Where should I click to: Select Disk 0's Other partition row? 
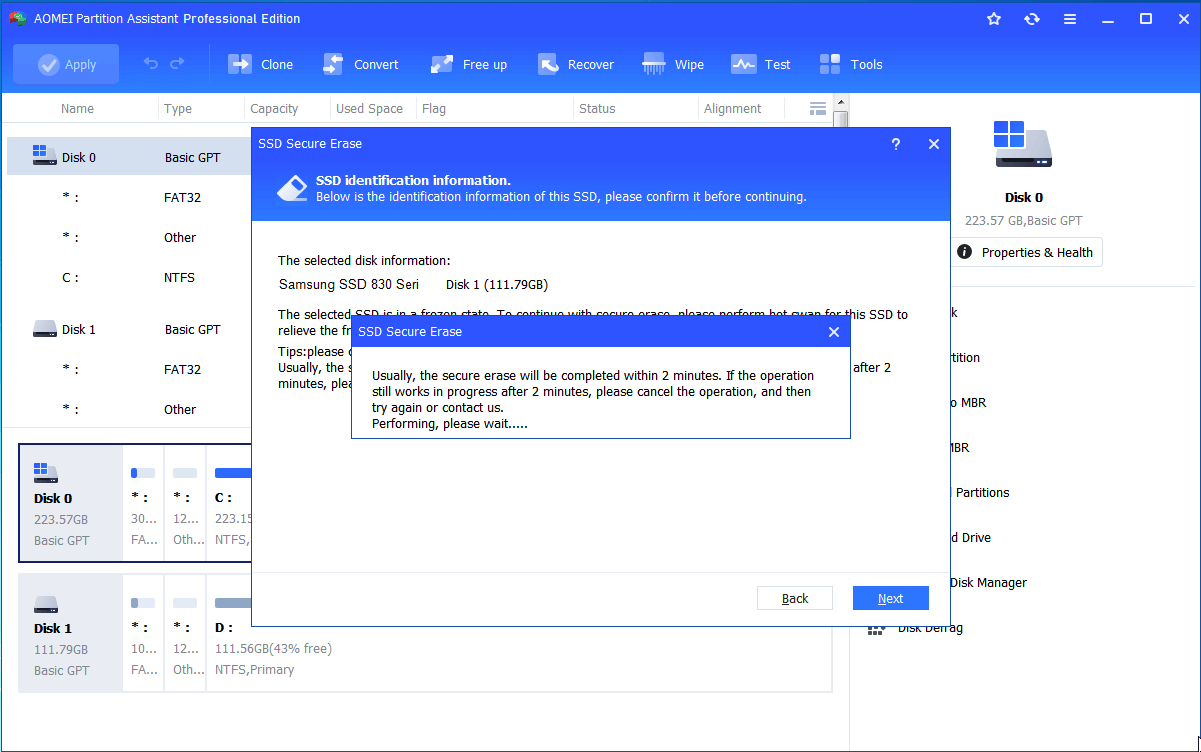pyautogui.click(x=129, y=237)
